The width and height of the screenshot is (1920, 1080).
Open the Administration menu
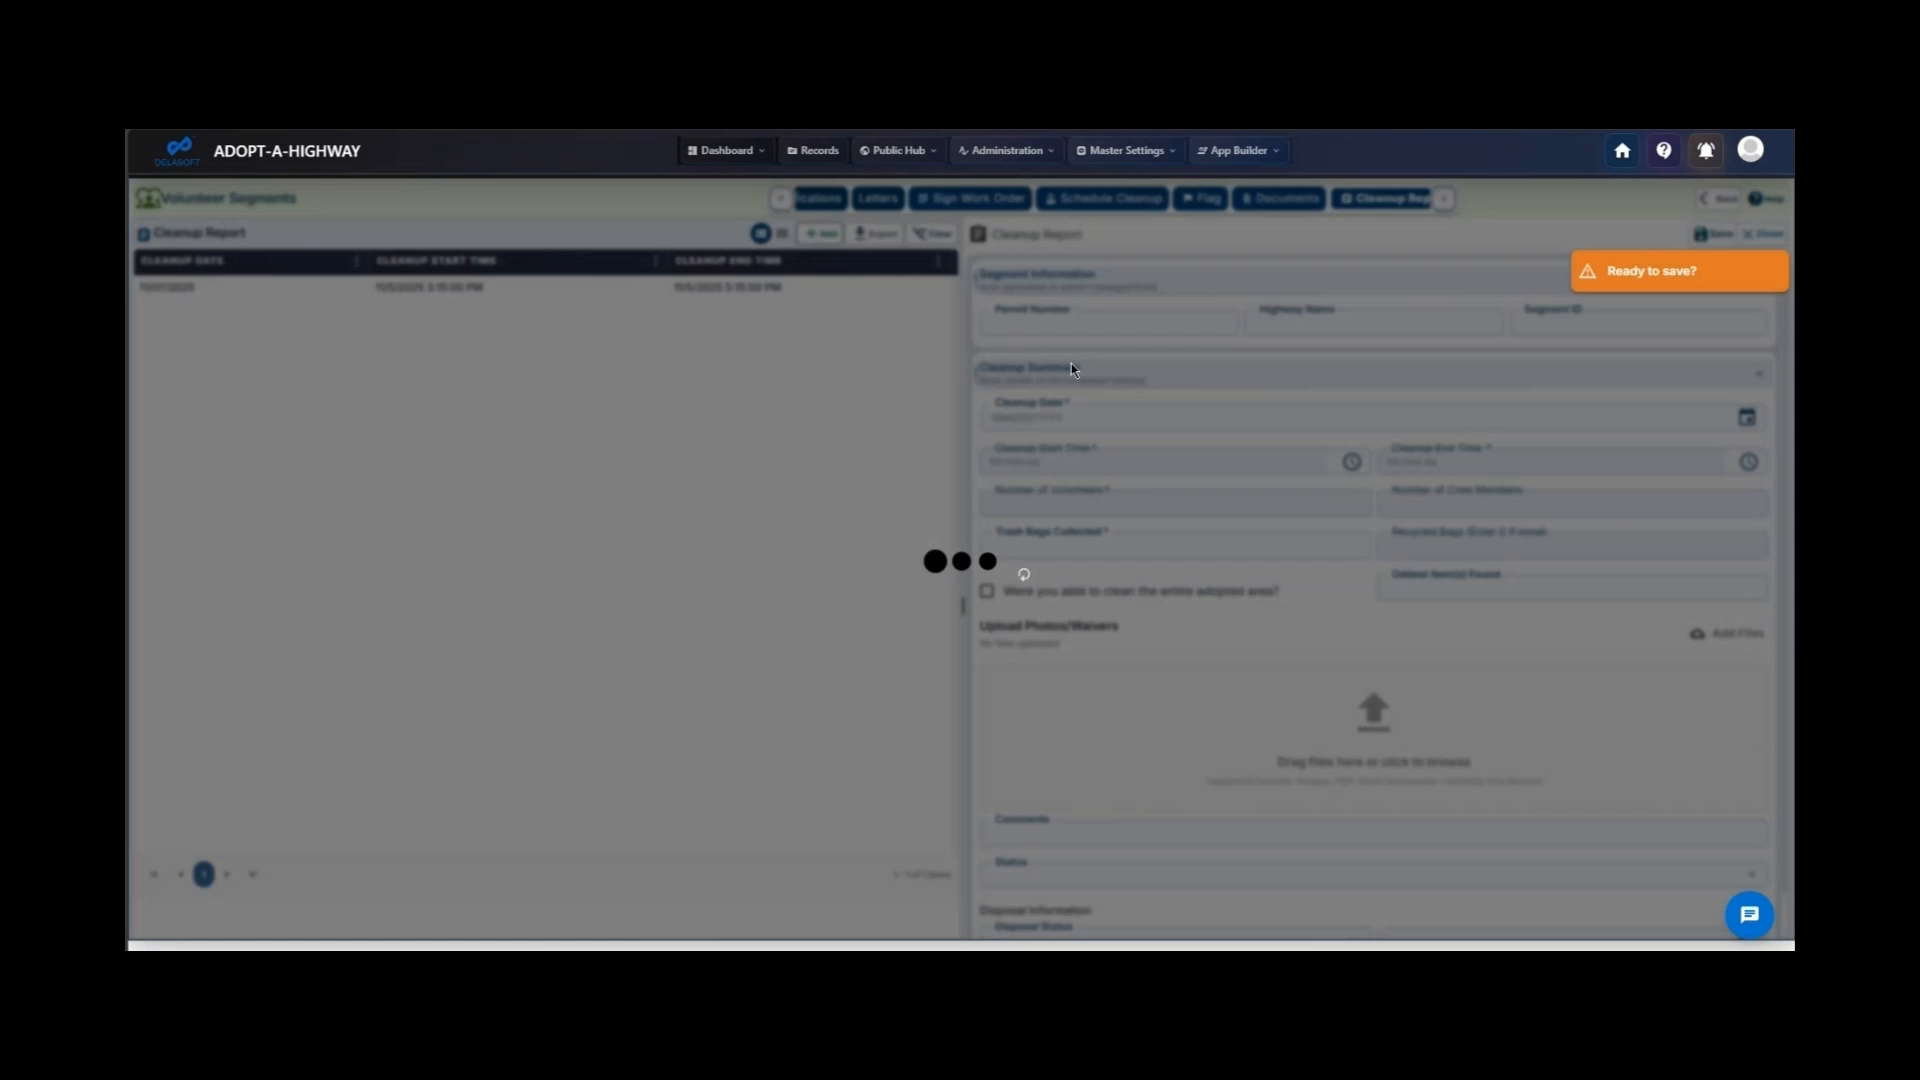tap(1004, 150)
